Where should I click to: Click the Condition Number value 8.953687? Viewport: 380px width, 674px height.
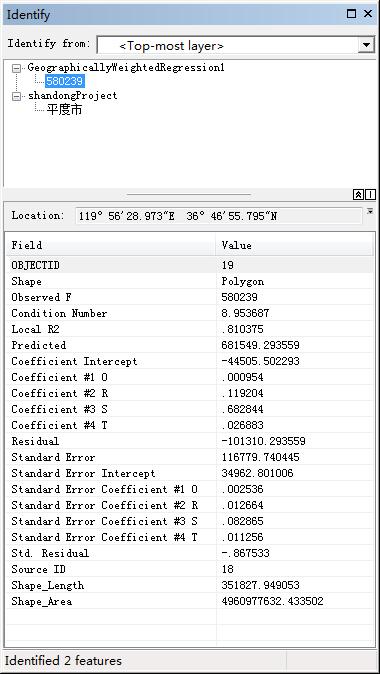pyautogui.click(x=245, y=313)
